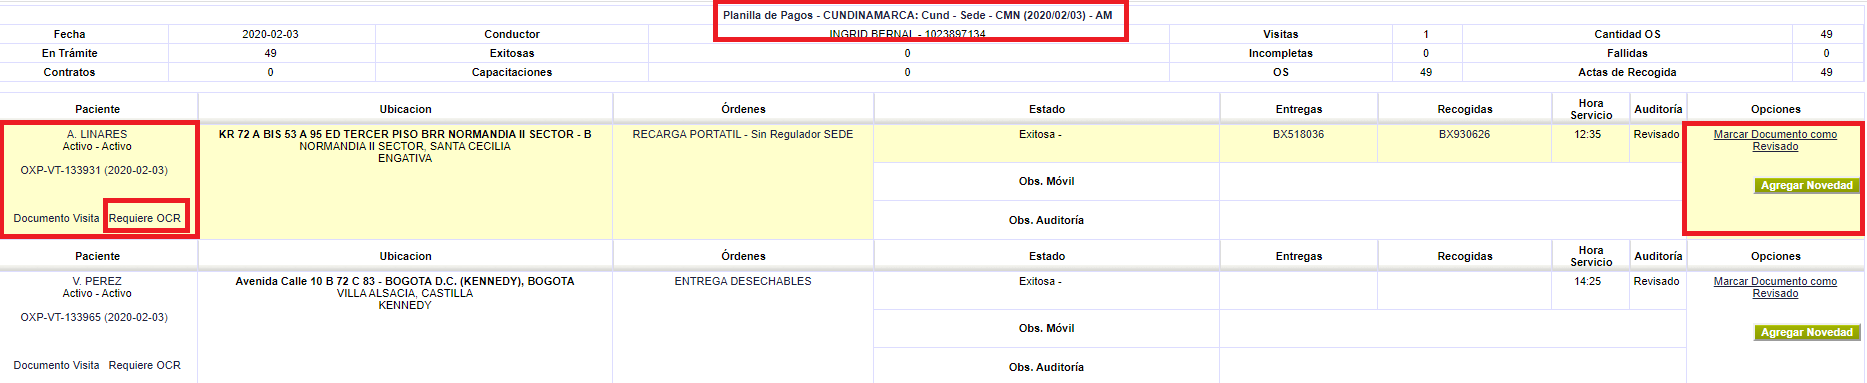This screenshot has height=383, width=1867.
Task: Click Agregar Novedad for V. PEREZ
Action: click(1806, 332)
